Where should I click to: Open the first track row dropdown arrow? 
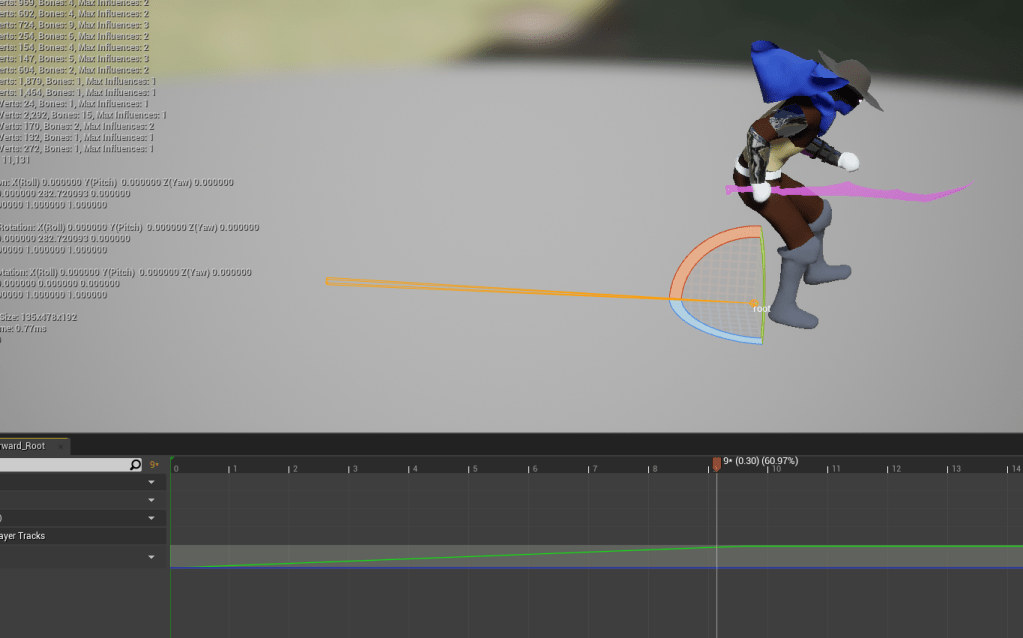pyautogui.click(x=152, y=482)
